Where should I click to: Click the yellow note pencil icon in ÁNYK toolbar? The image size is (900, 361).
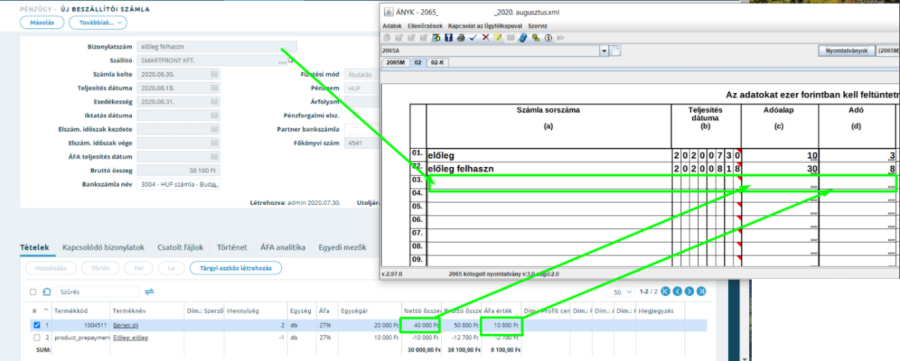tap(498, 38)
